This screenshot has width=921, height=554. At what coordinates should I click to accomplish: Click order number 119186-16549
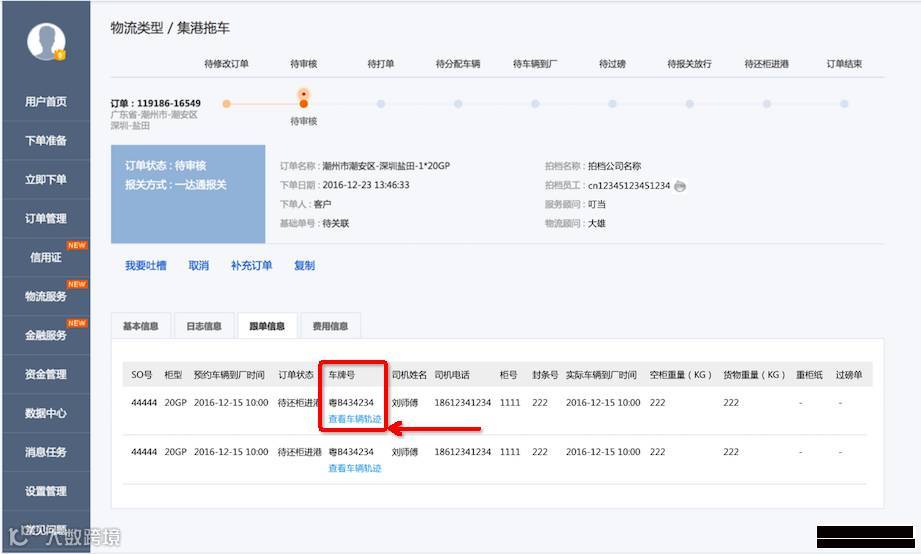coord(169,103)
